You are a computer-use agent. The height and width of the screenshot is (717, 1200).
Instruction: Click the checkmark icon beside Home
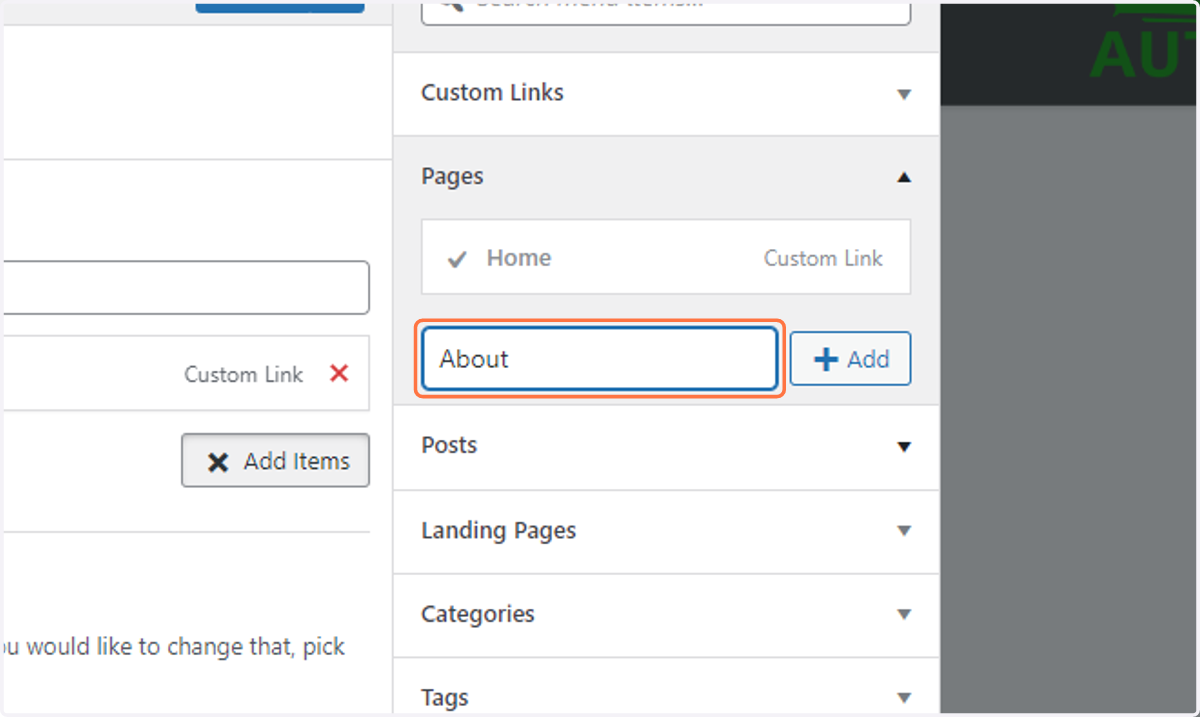pyautogui.click(x=457, y=259)
